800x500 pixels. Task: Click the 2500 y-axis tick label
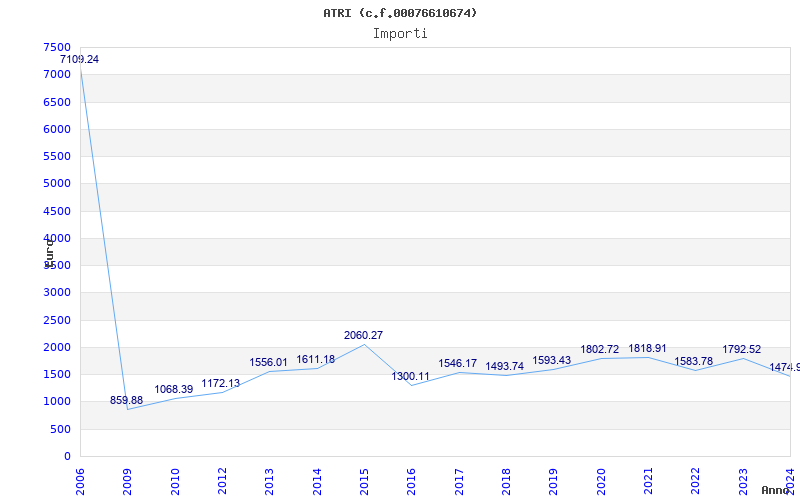pos(57,320)
